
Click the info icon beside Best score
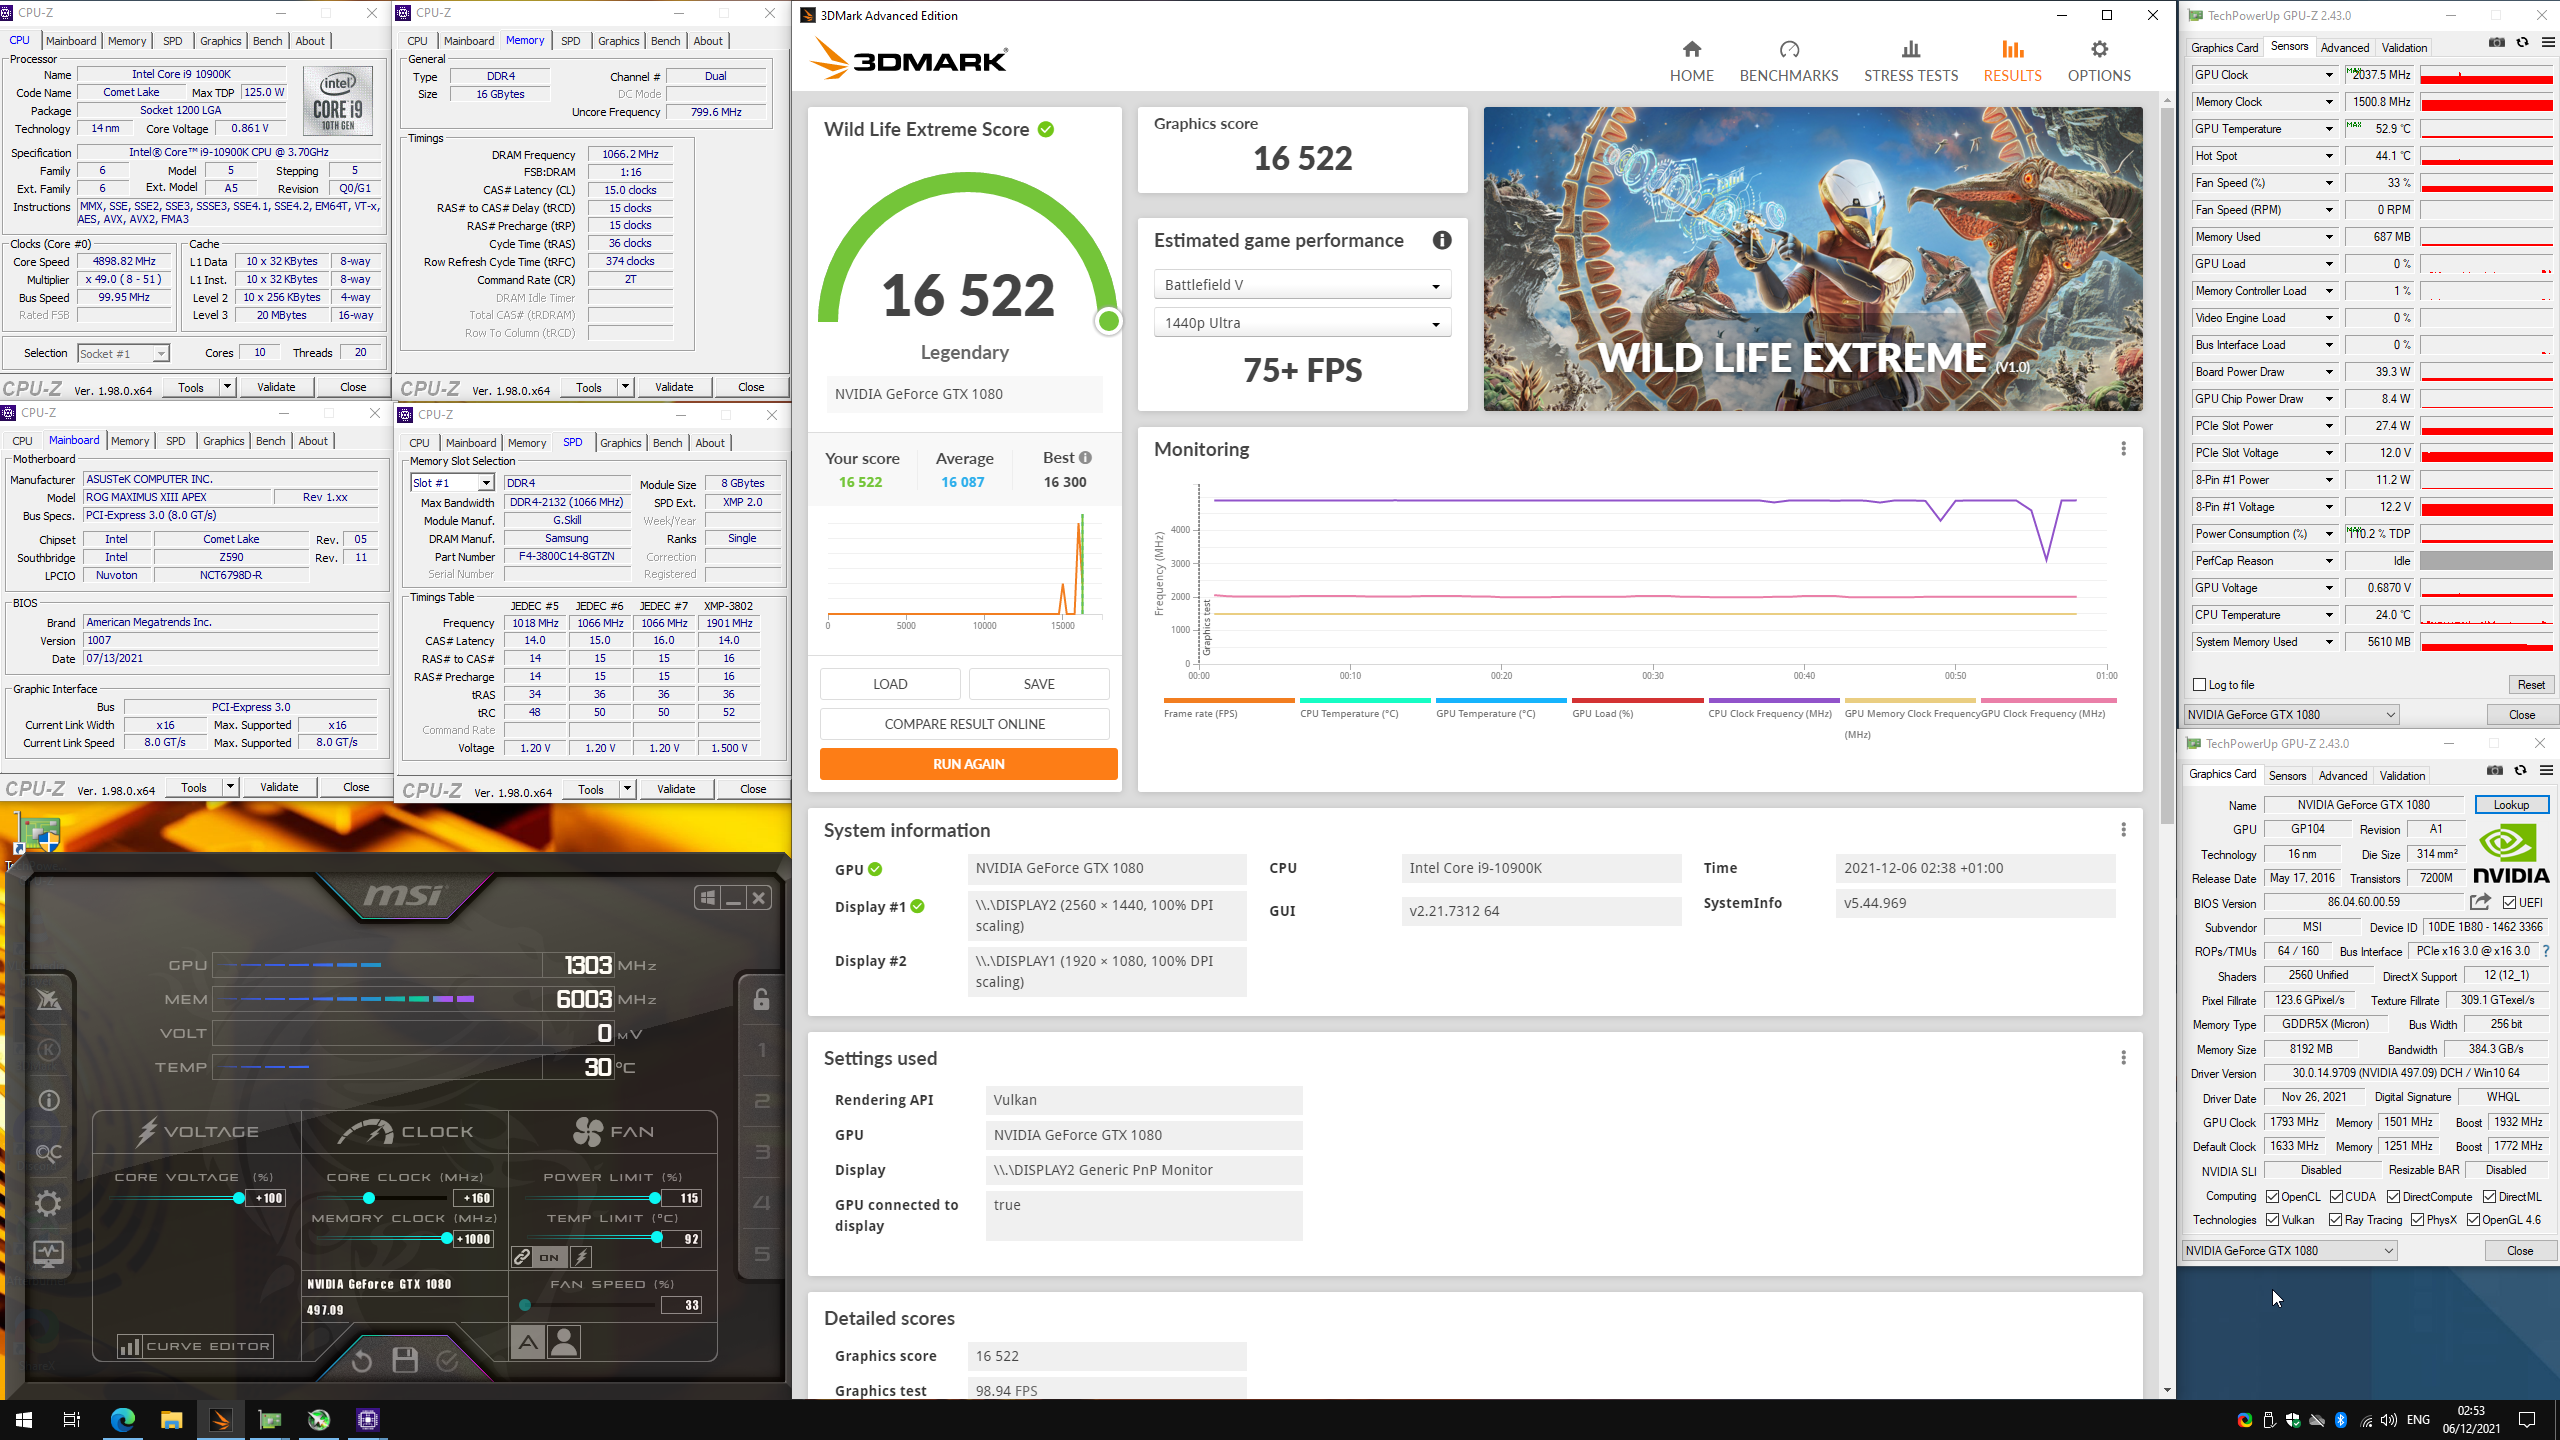tap(1085, 458)
